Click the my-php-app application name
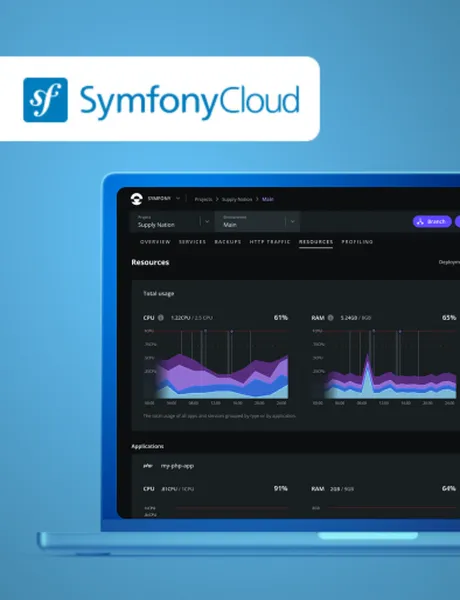This screenshot has height=600, width=460. tap(177, 466)
